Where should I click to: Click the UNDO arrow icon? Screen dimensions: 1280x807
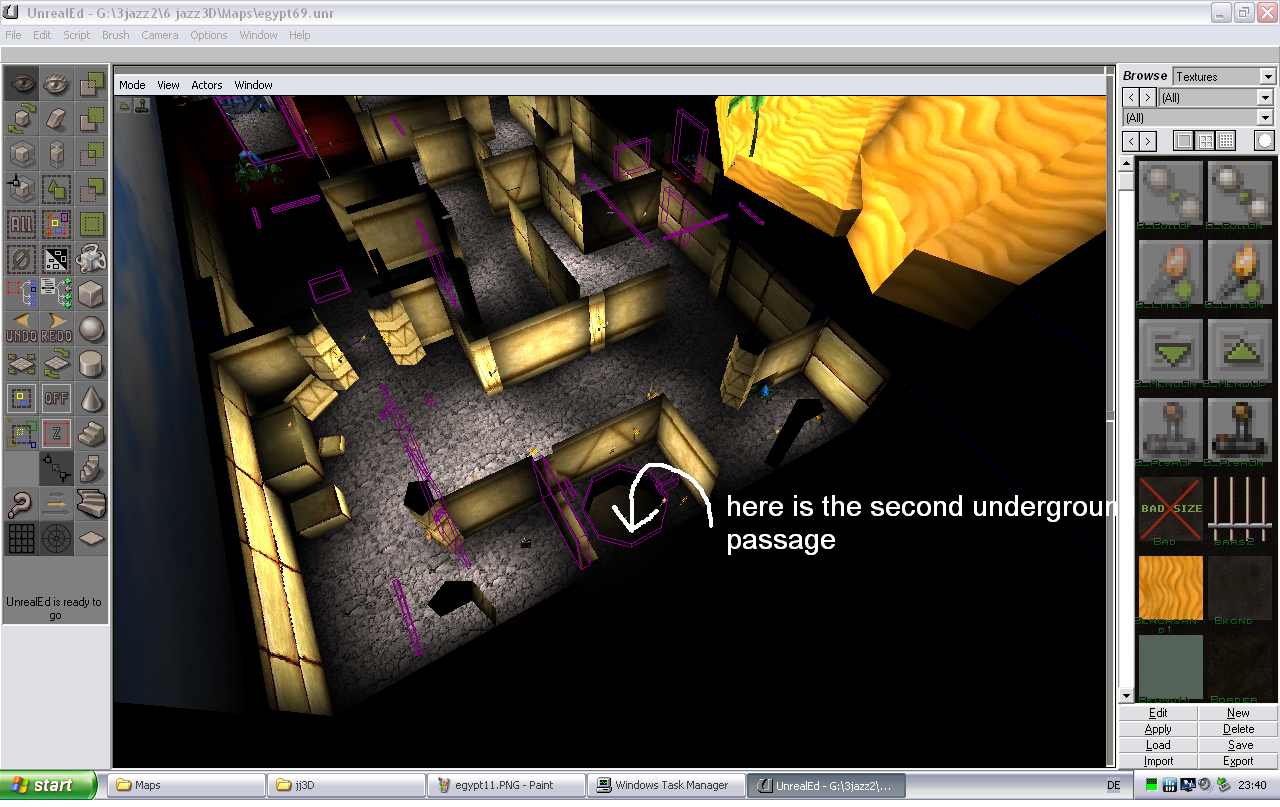click(22, 328)
